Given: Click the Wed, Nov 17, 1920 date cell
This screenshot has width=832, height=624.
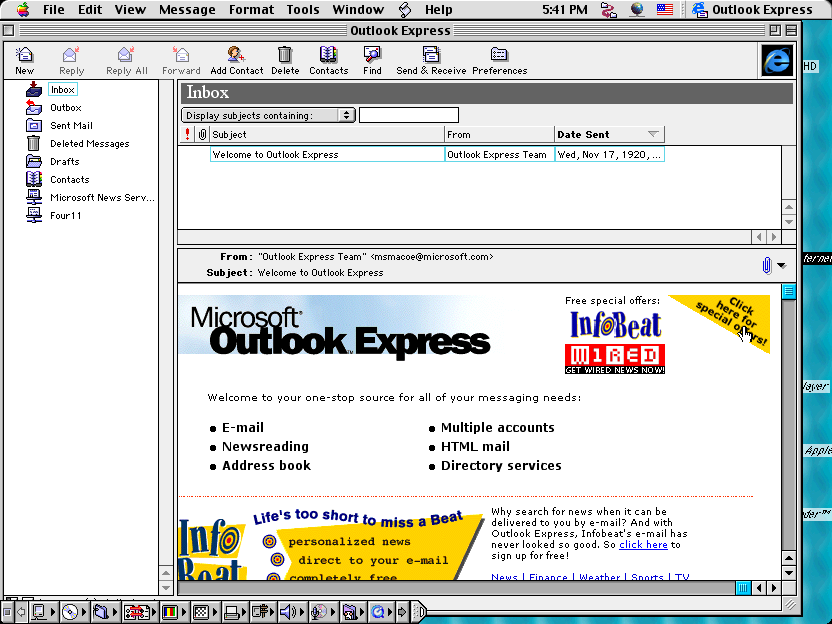Looking at the screenshot, I should [x=609, y=154].
